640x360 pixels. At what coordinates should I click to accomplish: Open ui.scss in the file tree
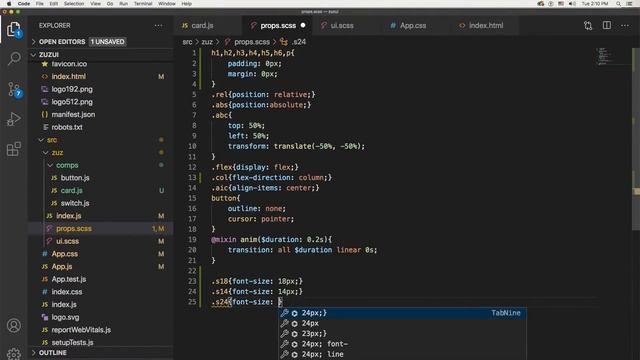(x=67, y=241)
